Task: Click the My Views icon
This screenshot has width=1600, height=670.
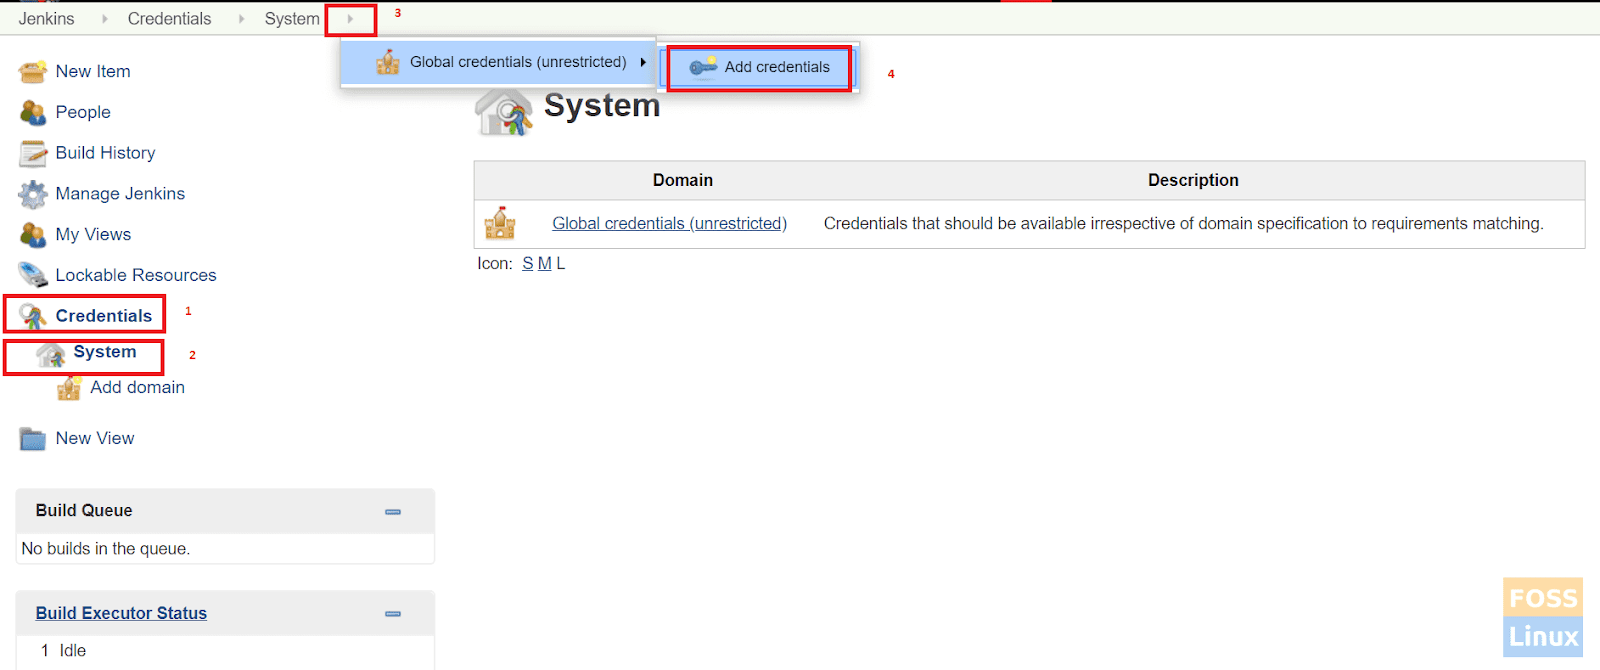Action: (33, 235)
